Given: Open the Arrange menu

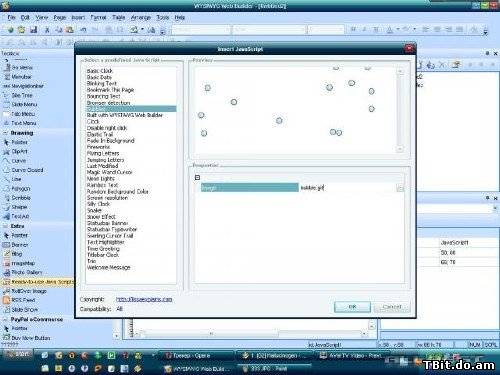Looking at the screenshot, I should [x=141, y=17].
